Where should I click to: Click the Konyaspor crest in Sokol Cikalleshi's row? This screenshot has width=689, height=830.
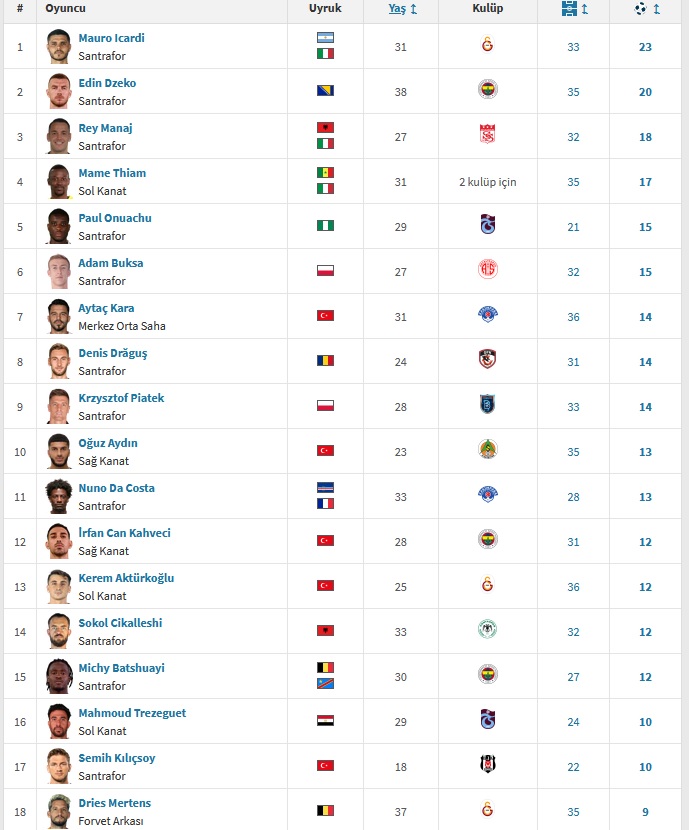tap(487, 629)
